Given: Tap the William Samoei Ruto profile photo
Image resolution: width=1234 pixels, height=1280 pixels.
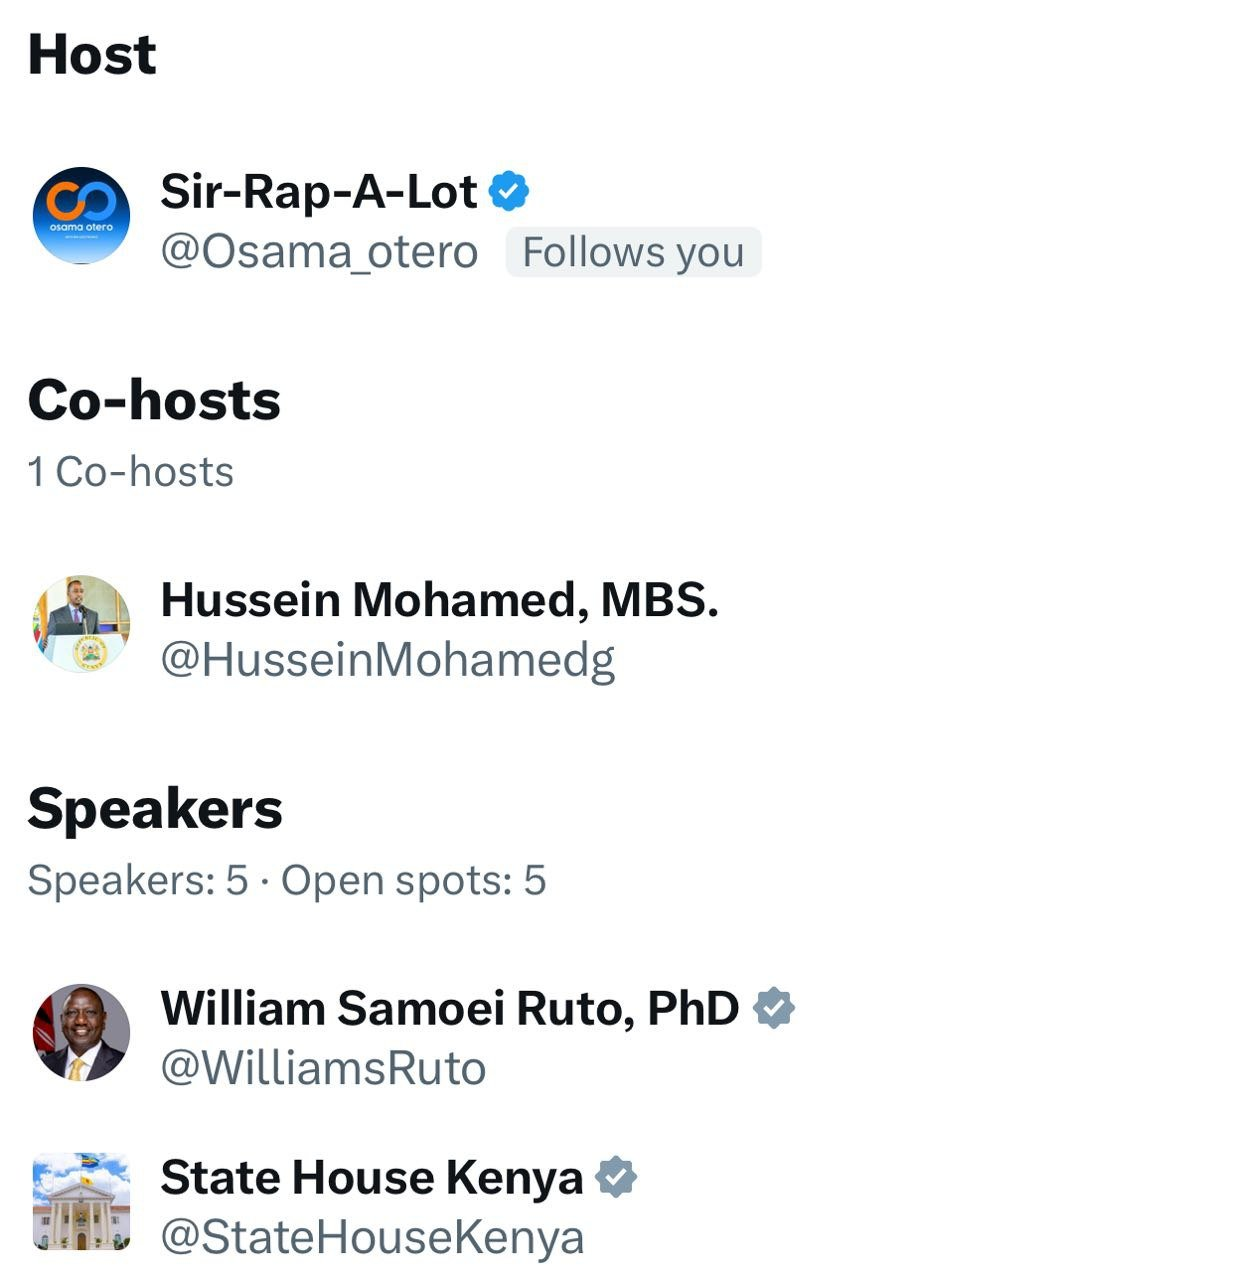Looking at the screenshot, I should 81,1032.
